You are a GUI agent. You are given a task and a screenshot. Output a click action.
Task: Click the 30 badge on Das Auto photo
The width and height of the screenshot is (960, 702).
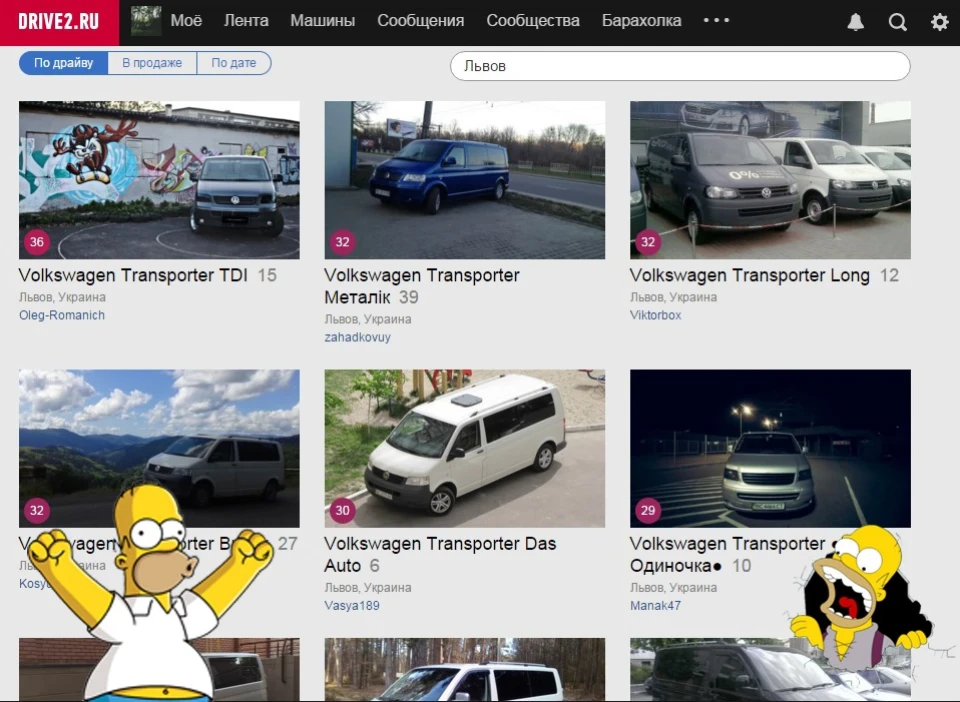coord(342,510)
